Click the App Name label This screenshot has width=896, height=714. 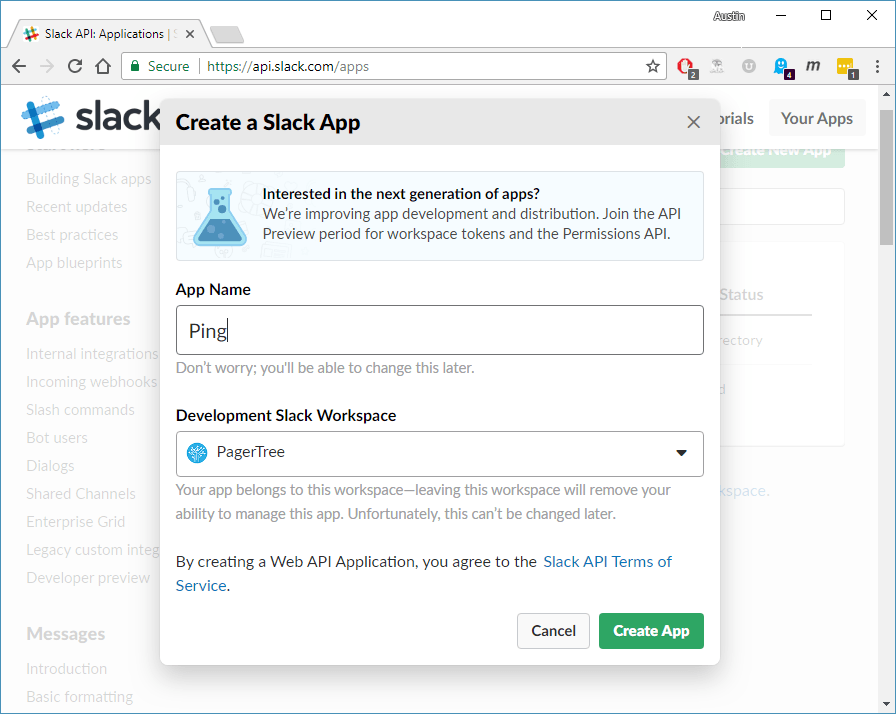[x=213, y=290]
